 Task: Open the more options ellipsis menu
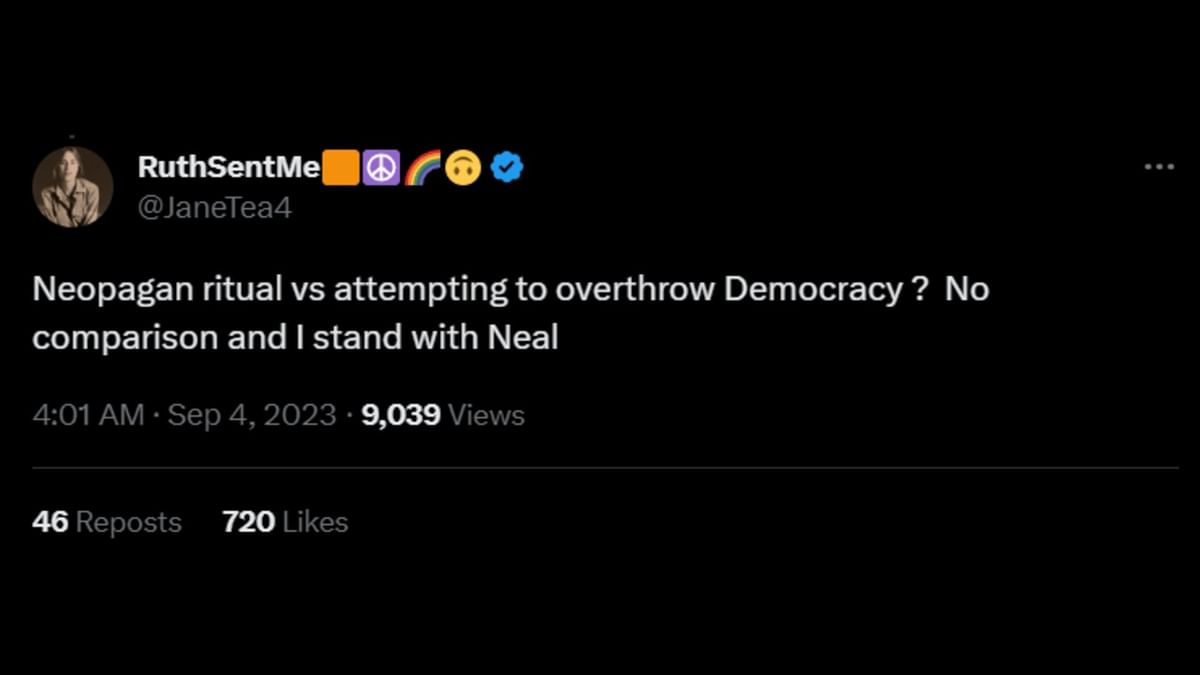tap(1157, 168)
